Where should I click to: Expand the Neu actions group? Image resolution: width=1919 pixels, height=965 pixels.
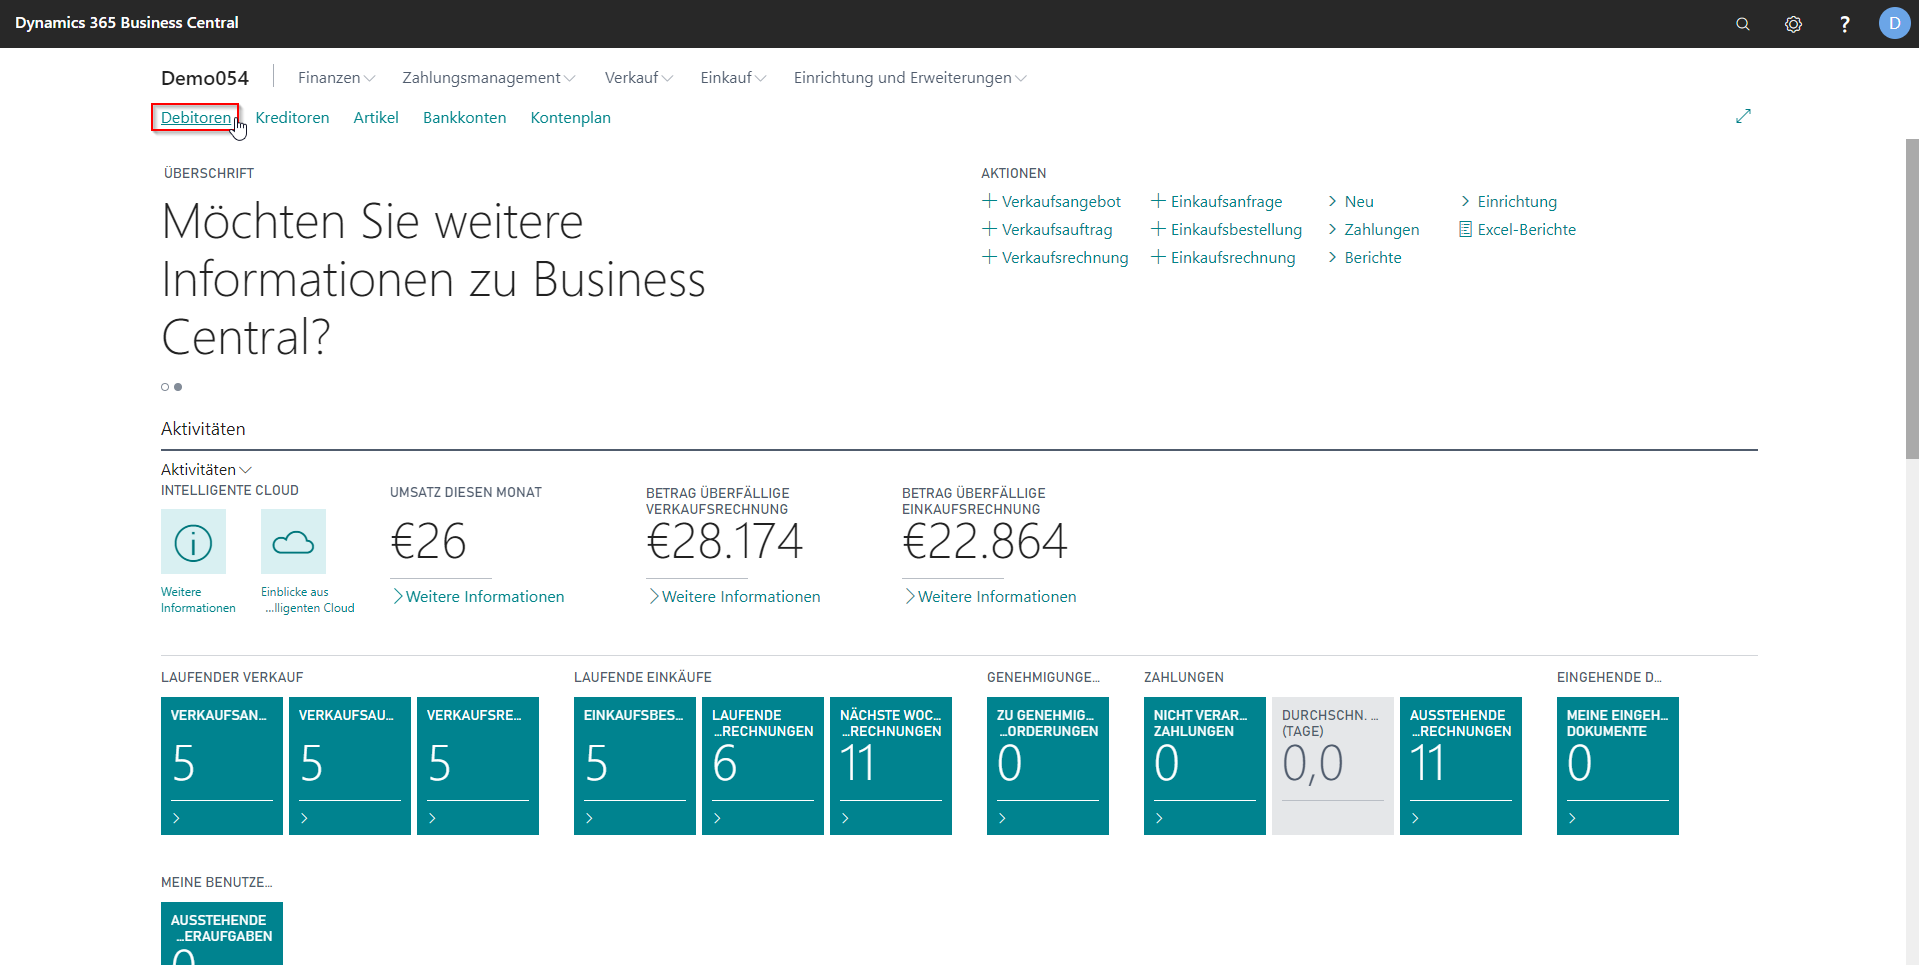(x=1351, y=201)
